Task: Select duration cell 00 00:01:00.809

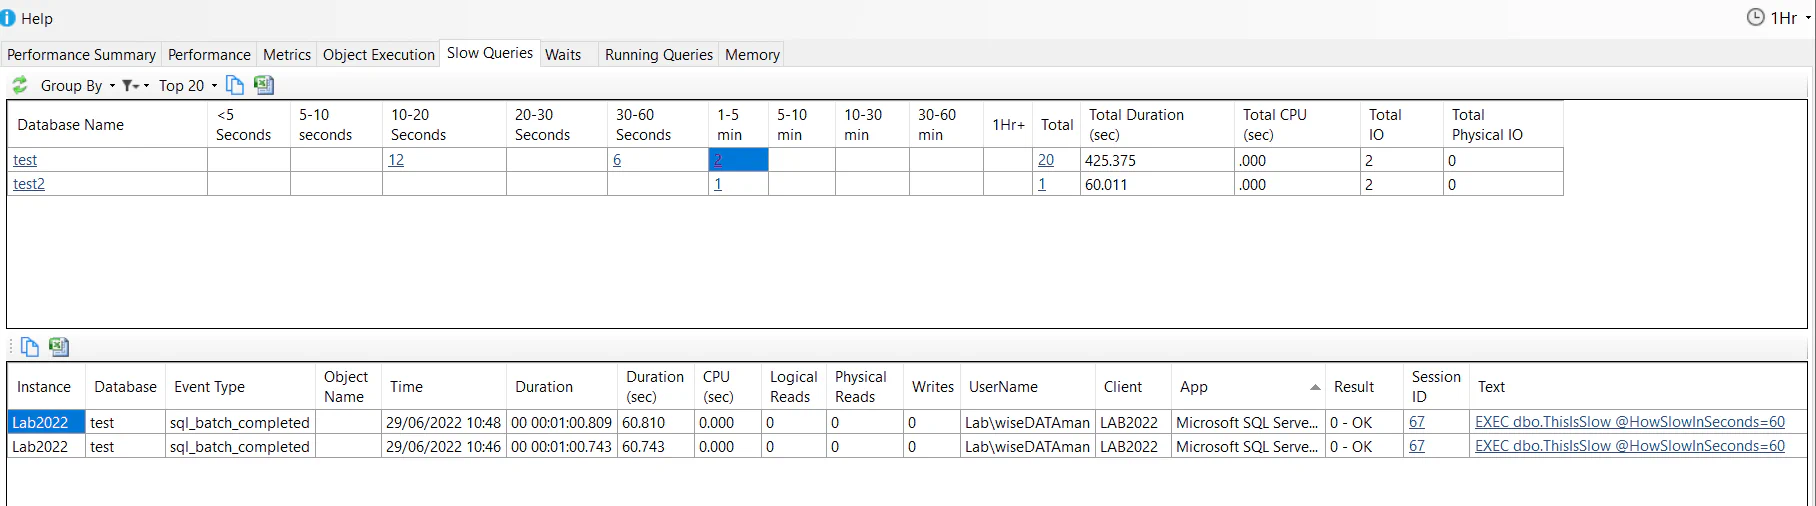Action: [562, 422]
